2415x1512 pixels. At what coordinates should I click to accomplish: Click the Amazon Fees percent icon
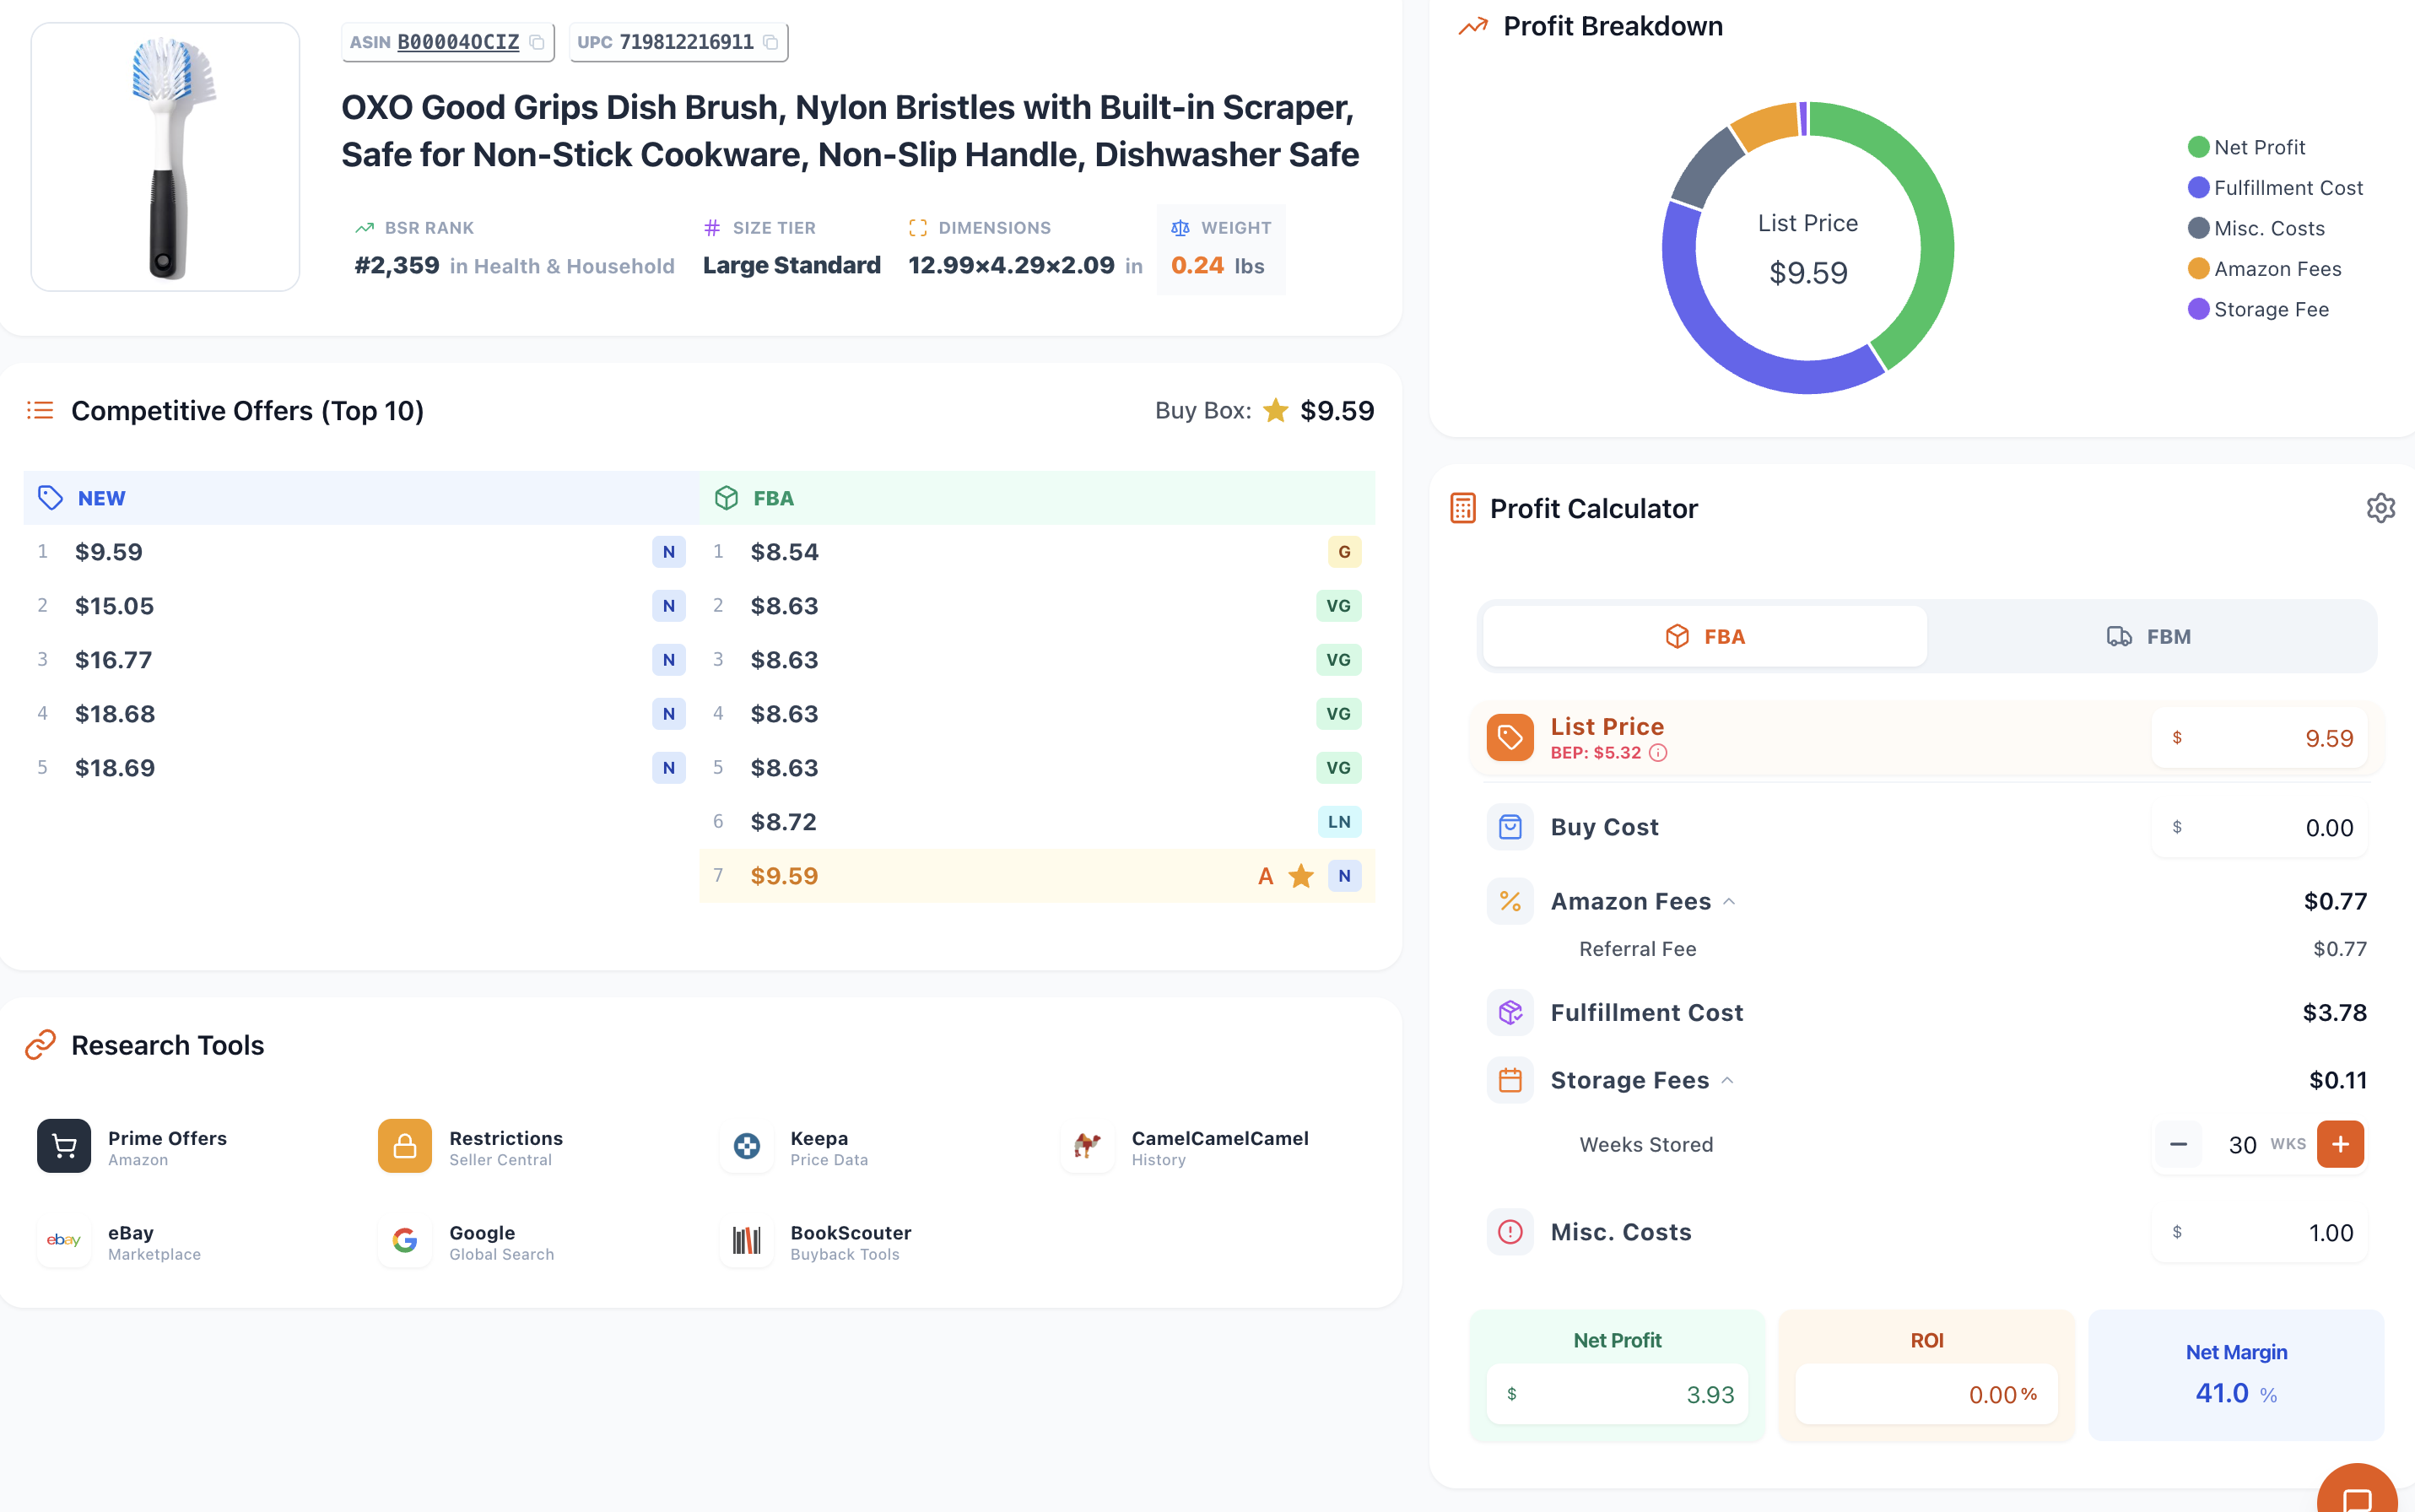(1510, 902)
